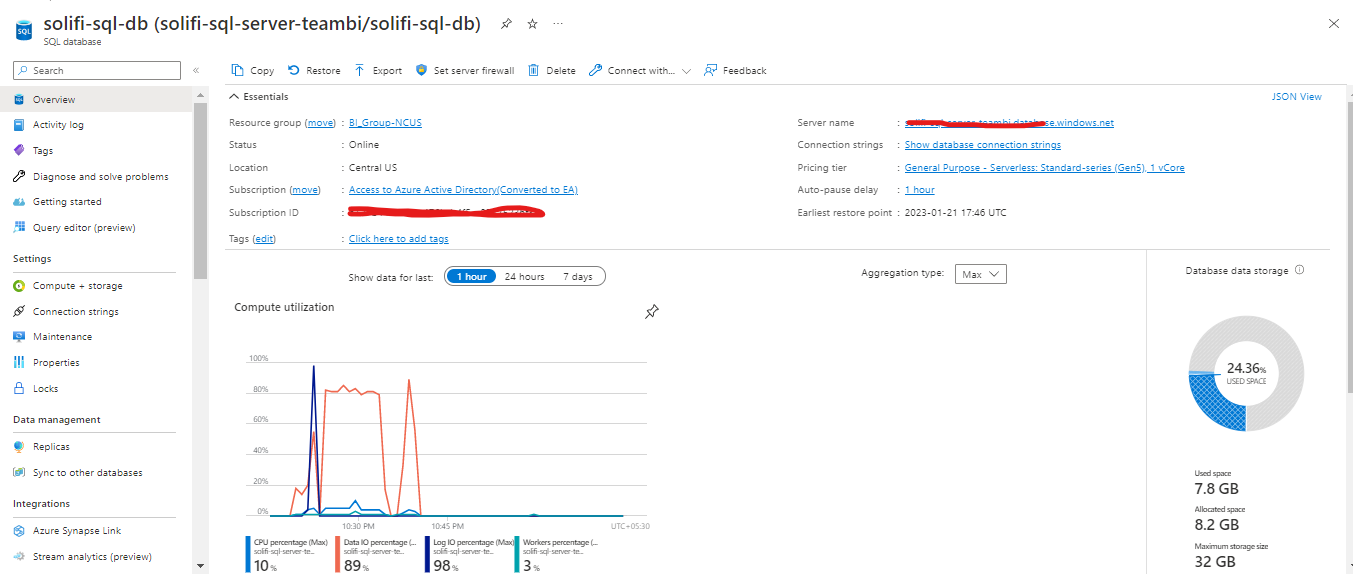Click the Restore toolbar button
This screenshot has width=1353, height=574.
314,70
